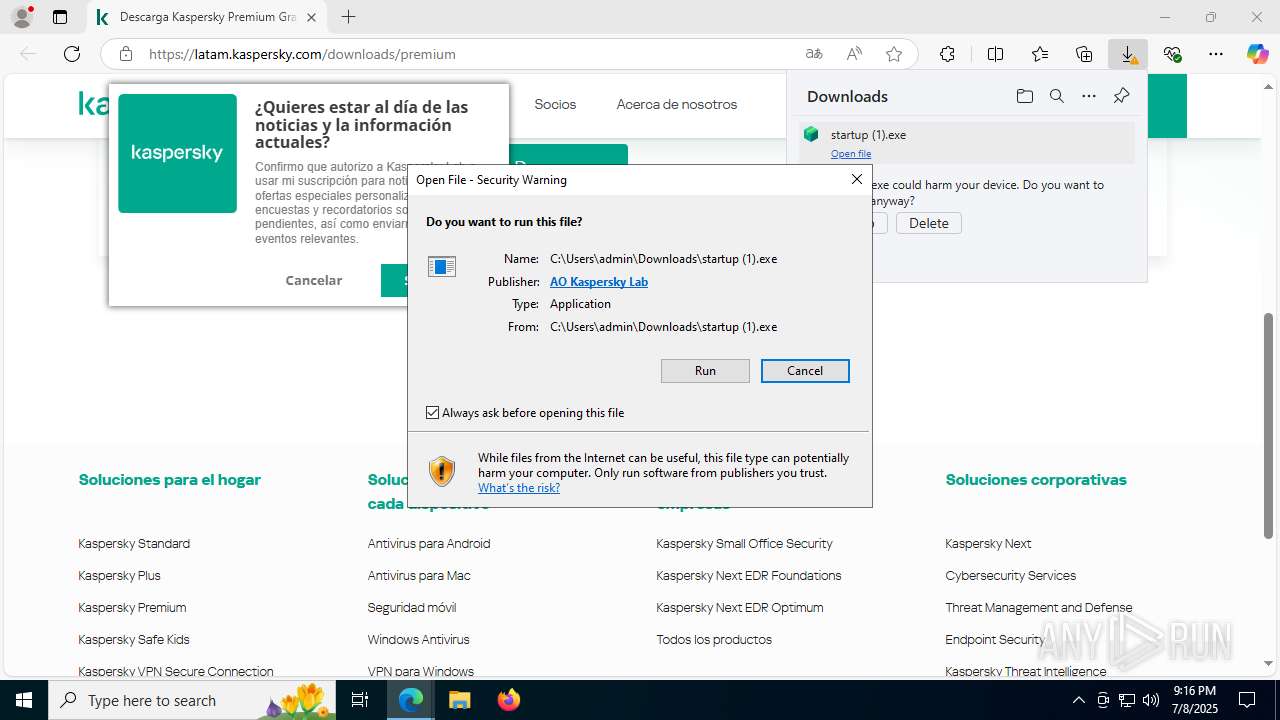
Task: Open the Kaspersky Standard link
Action: point(134,543)
